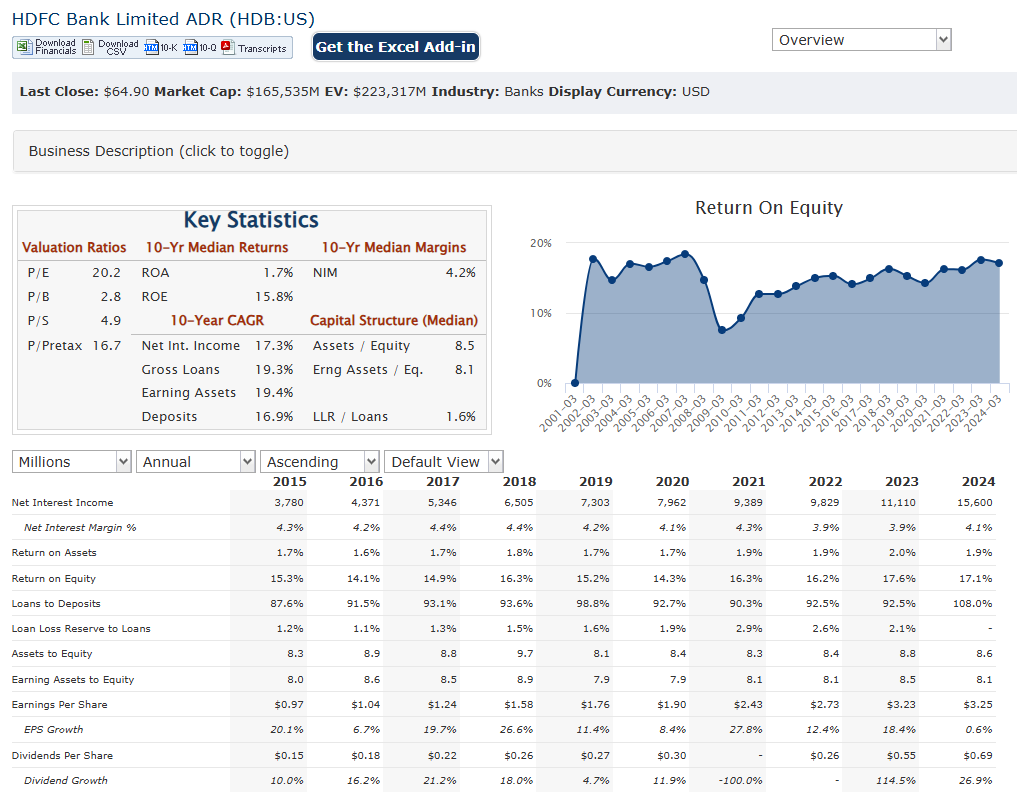Image resolution: width=1017 pixels, height=804 pixels.
Task: Open the 10-K filing icon
Action: pyautogui.click(x=151, y=47)
